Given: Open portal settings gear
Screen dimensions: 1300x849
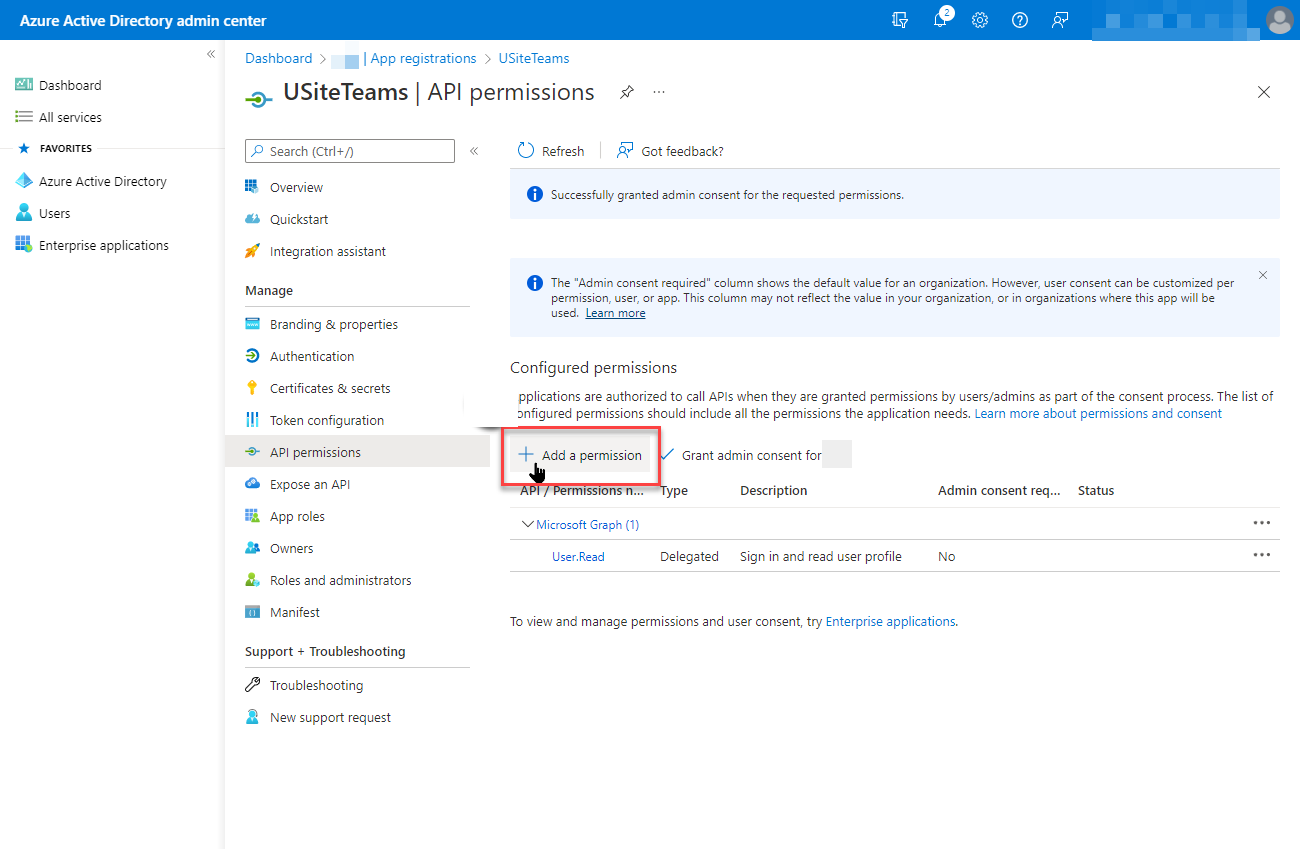Looking at the screenshot, I should (x=980, y=20).
